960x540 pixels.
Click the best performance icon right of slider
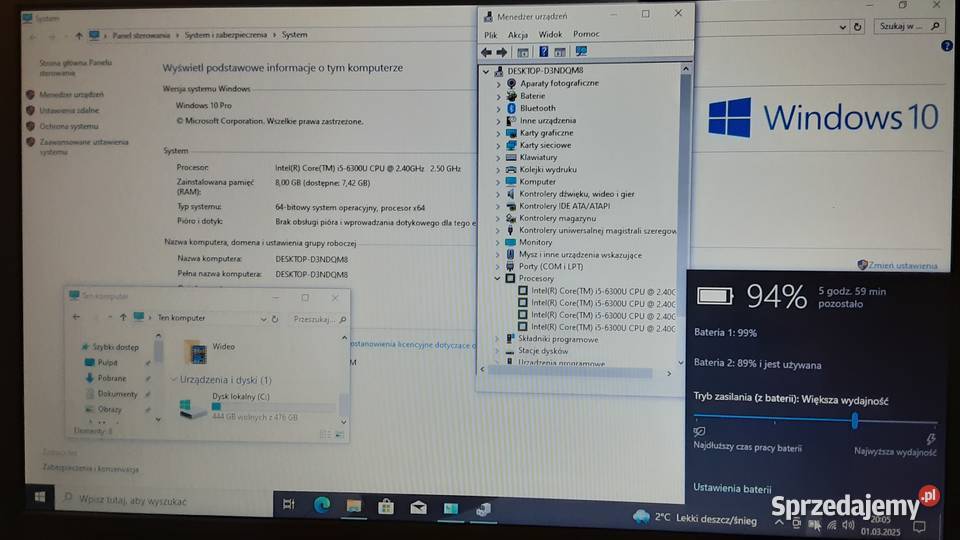pos(931,438)
